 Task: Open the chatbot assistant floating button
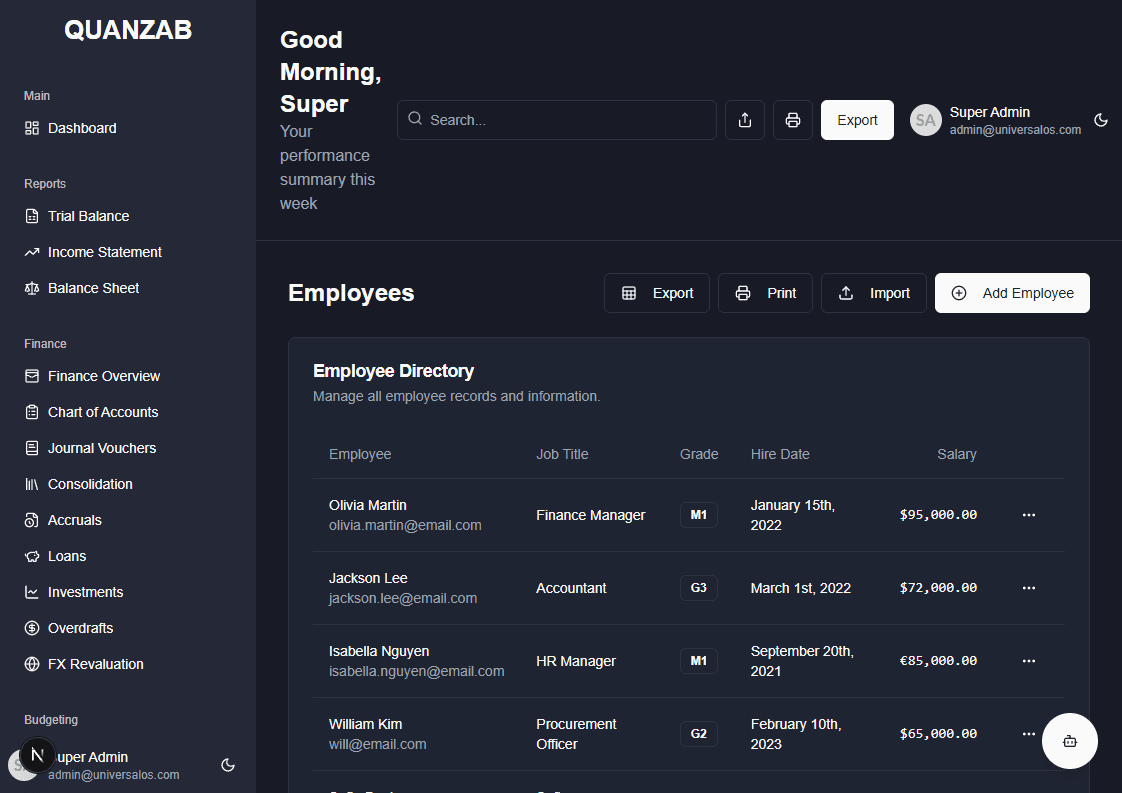click(1070, 741)
